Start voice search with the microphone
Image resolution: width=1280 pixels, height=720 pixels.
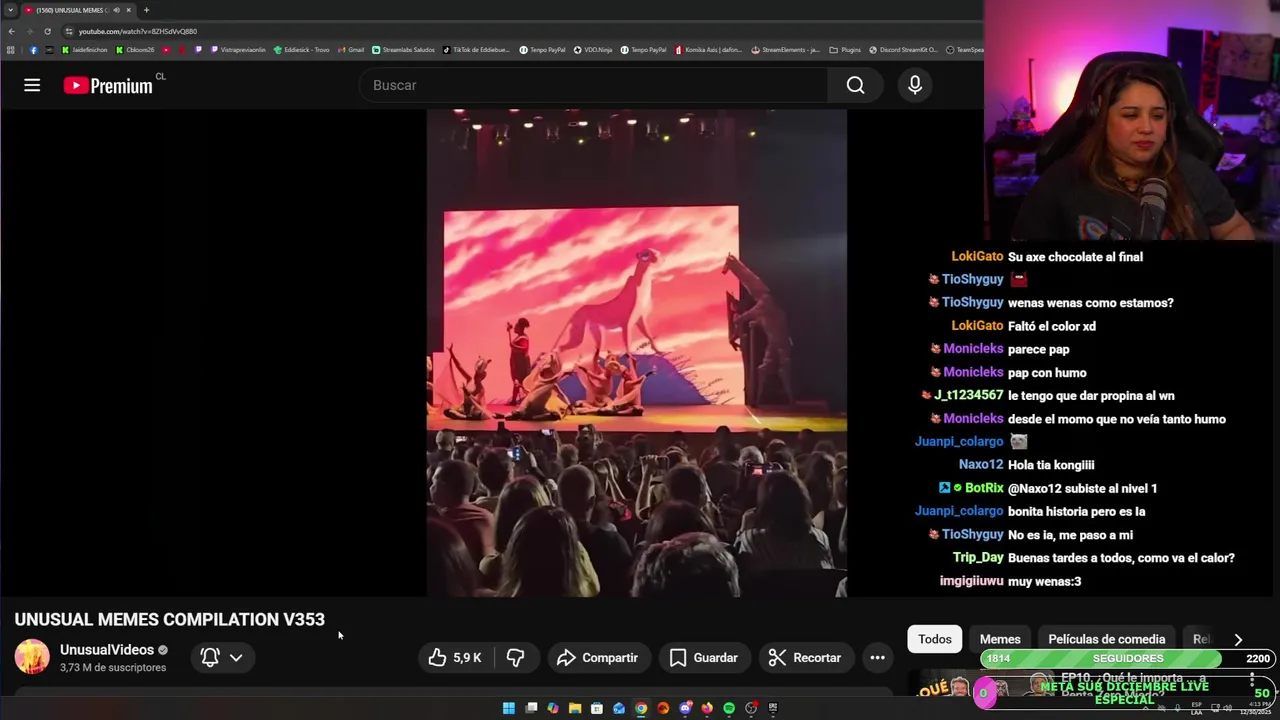click(915, 85)
